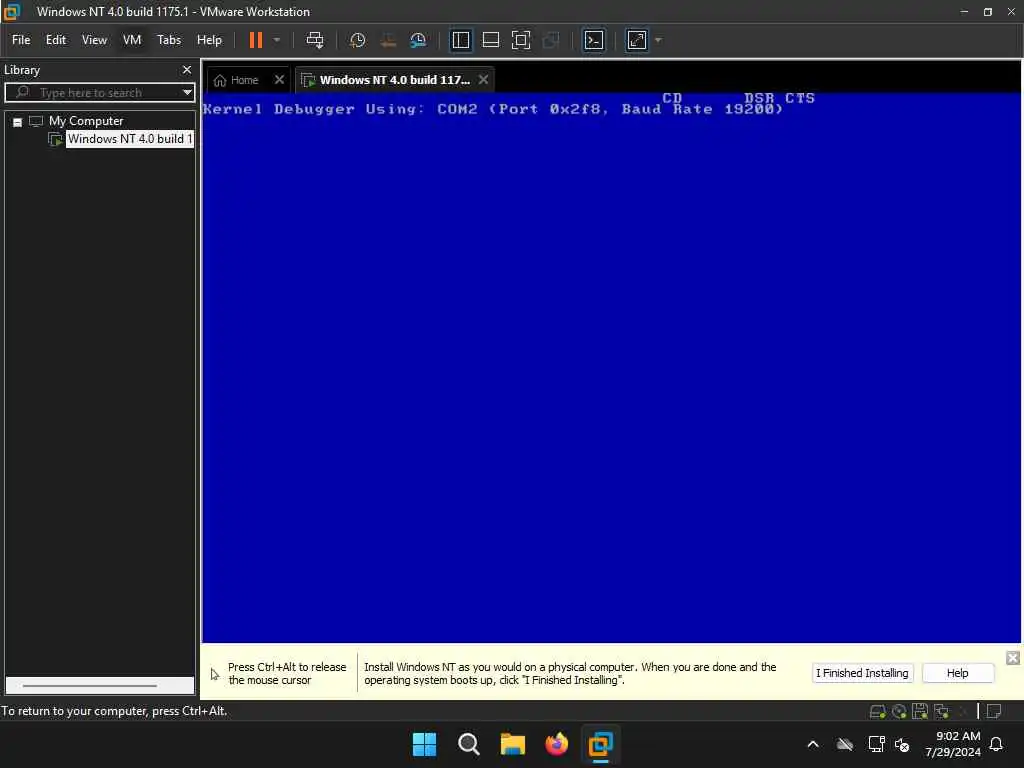1024x768 pixels.
Task: Click the hard disk status icon
Action: [x=878, y=711]
